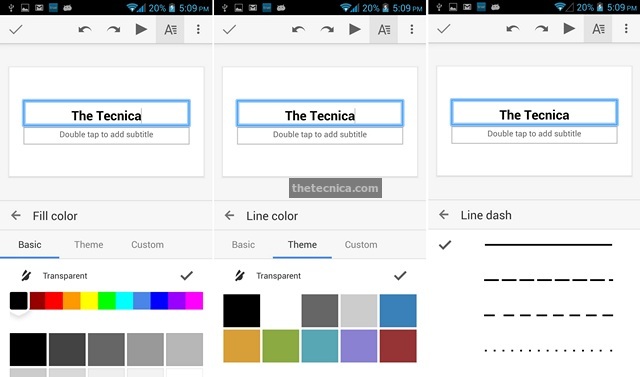Pick yellow in the Fill color hue strip

pyautogui.click(x=89, y=301)
